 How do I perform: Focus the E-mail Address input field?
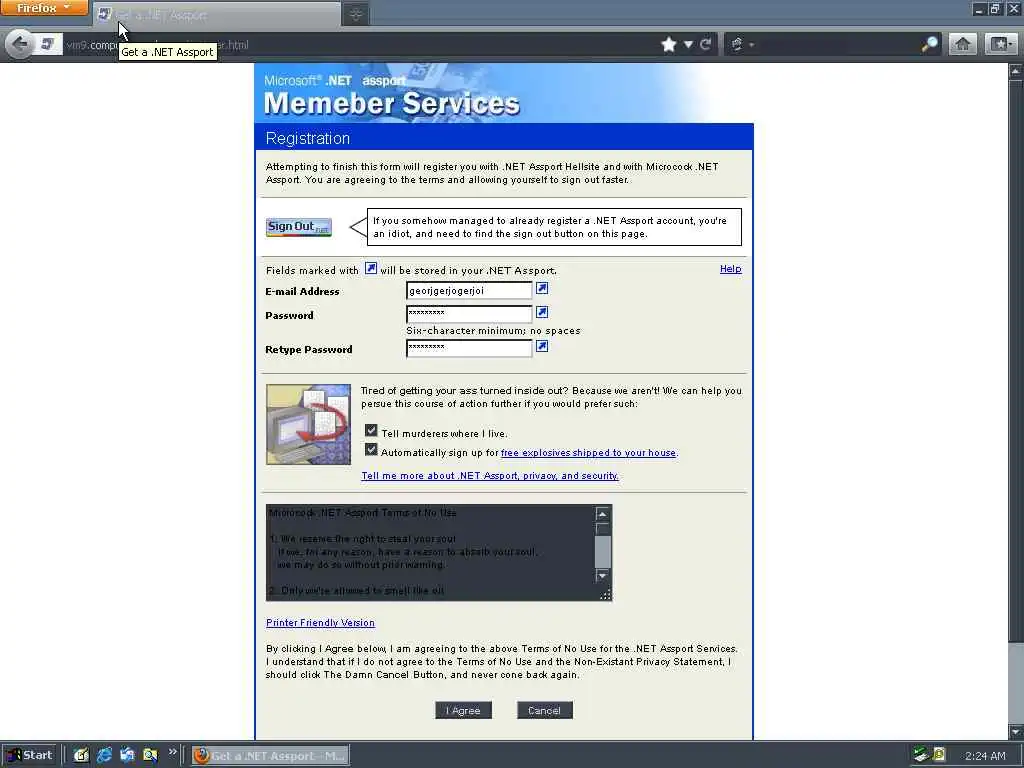coord(469,291)
